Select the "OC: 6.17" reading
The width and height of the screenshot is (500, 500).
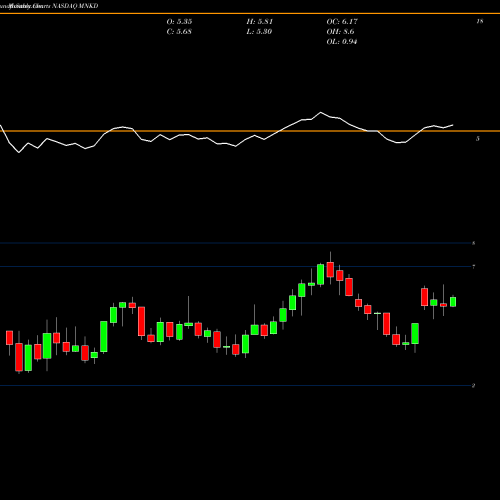click(342, 22)
